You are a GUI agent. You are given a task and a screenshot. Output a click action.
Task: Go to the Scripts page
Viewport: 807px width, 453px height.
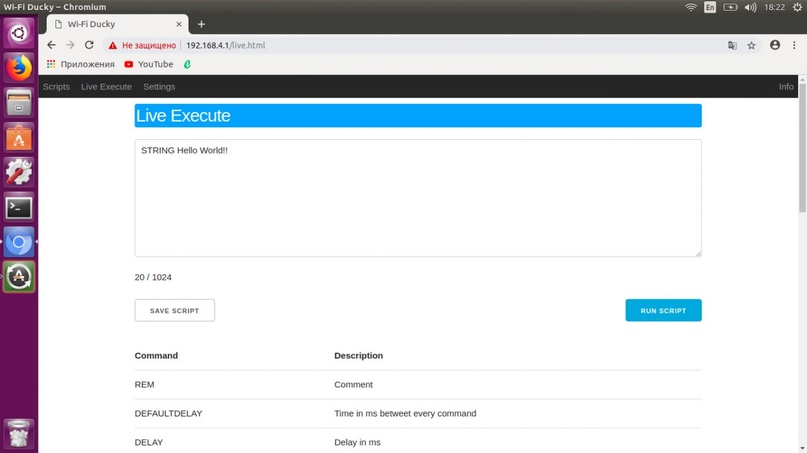click(x=56, y=87)
